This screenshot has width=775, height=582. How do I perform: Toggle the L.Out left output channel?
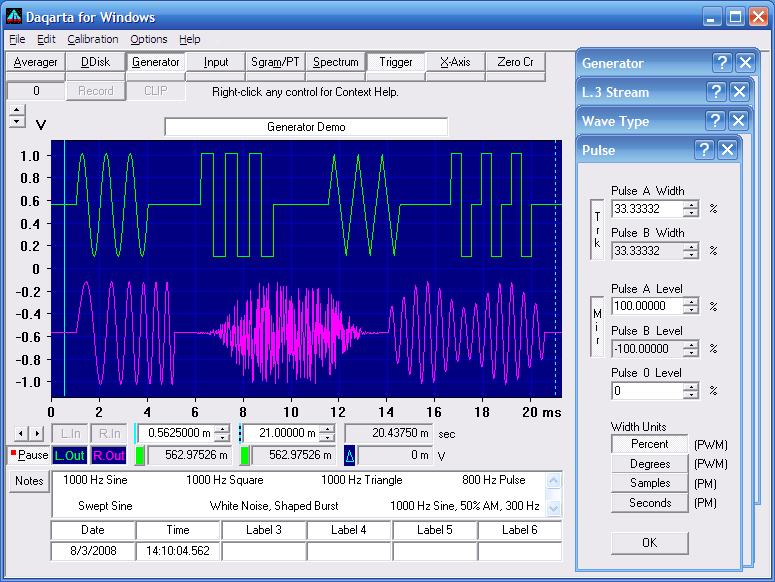[x=69, y=455]
